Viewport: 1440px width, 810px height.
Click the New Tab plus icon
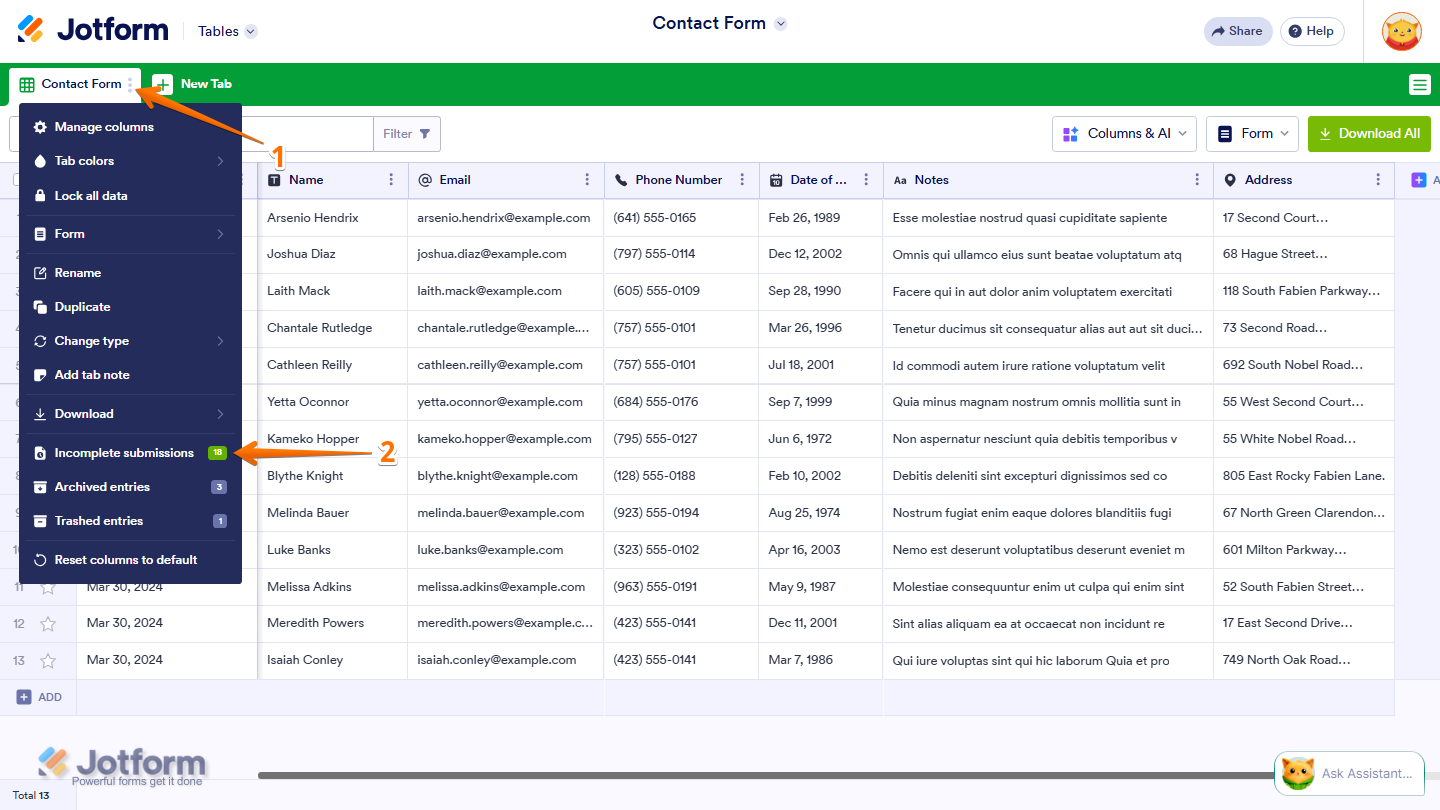click(163, 85)
